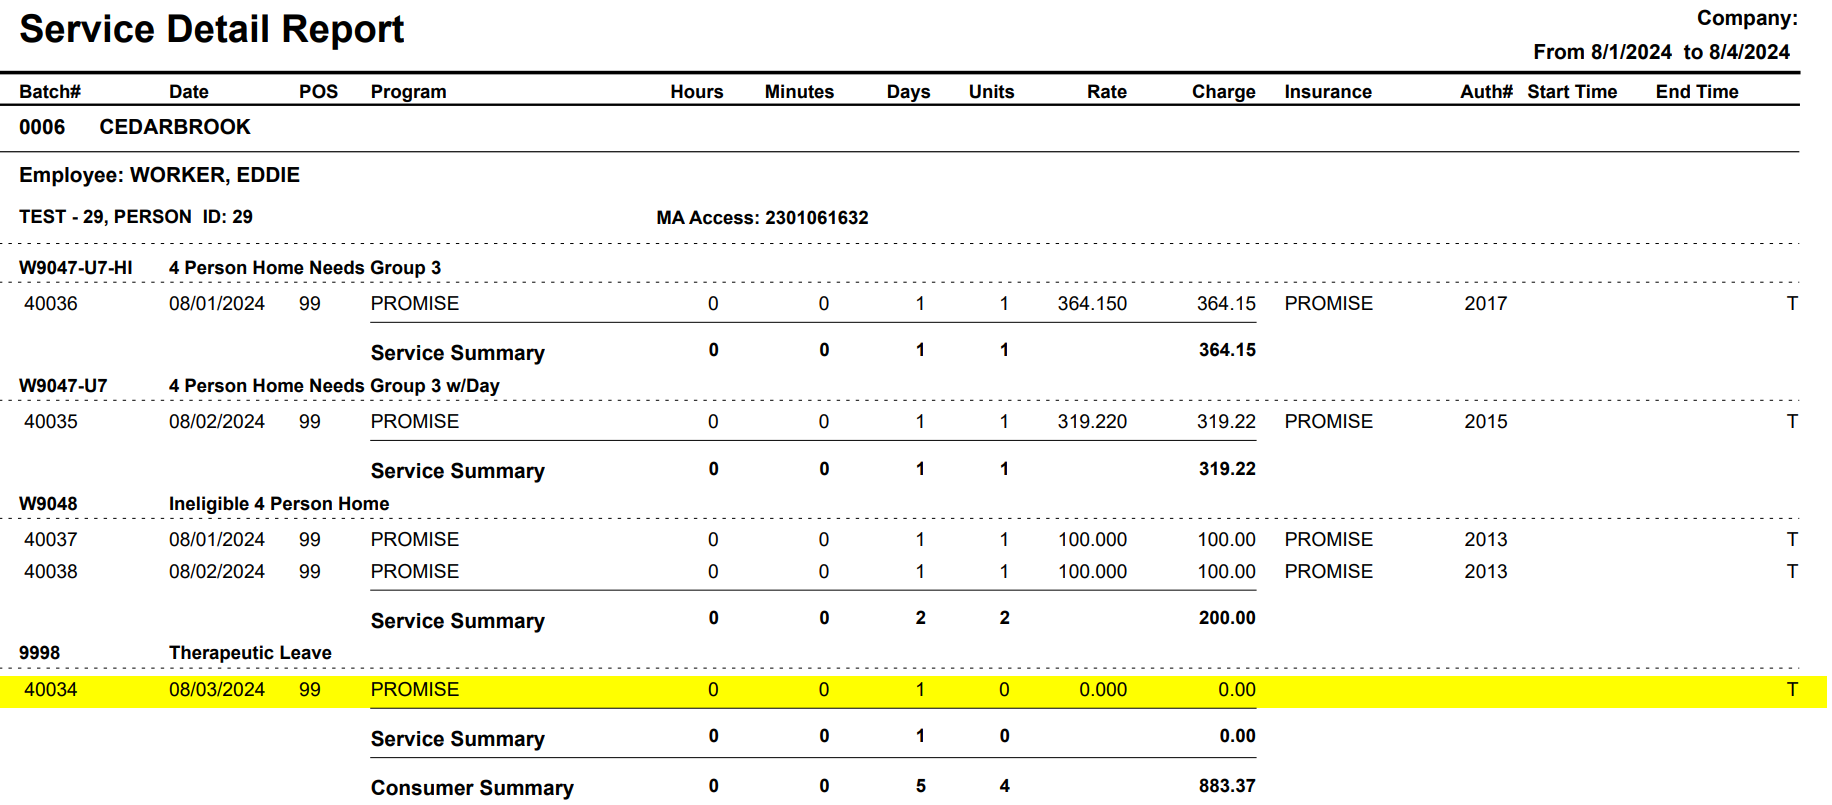
Task: Click the Ineligible 4 Person Home label
Action: coord(279,504)
